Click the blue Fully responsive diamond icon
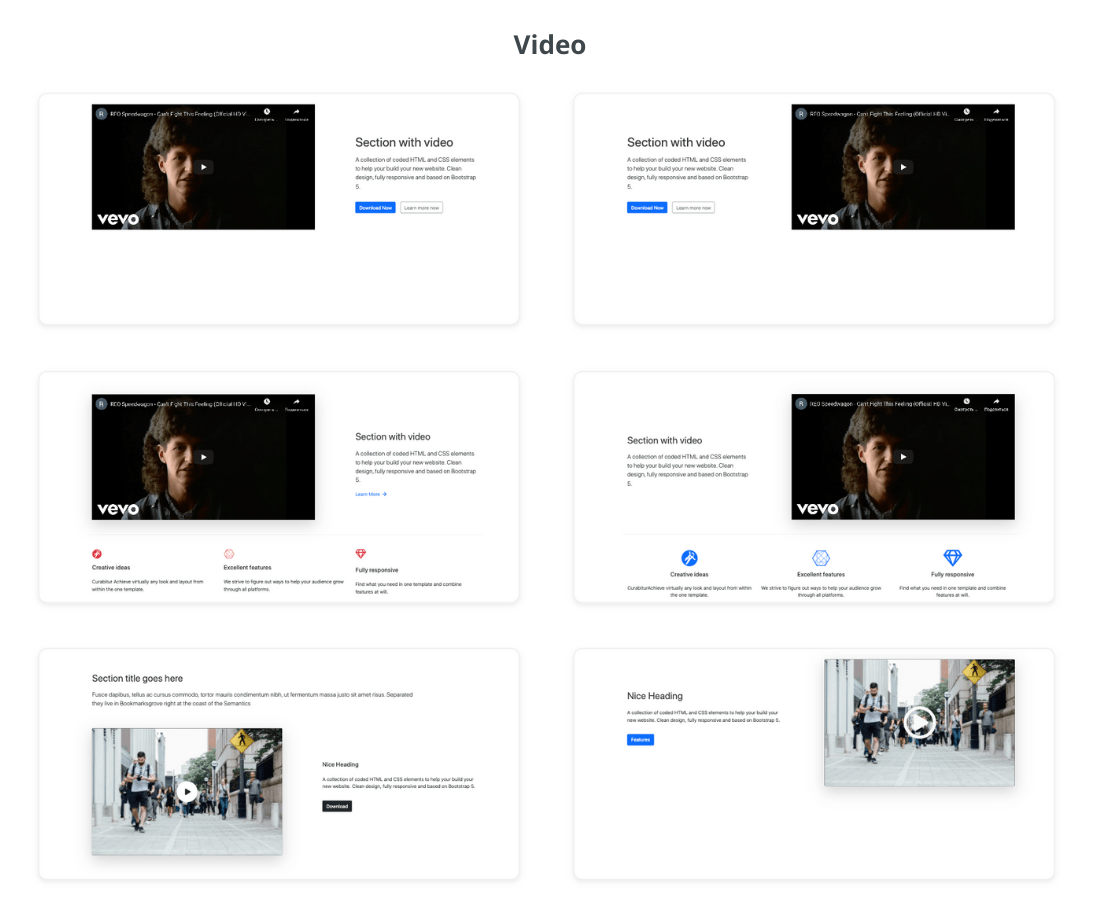Screen dimensions: 1100x900 pyautogui.click(x=952, y=557)
